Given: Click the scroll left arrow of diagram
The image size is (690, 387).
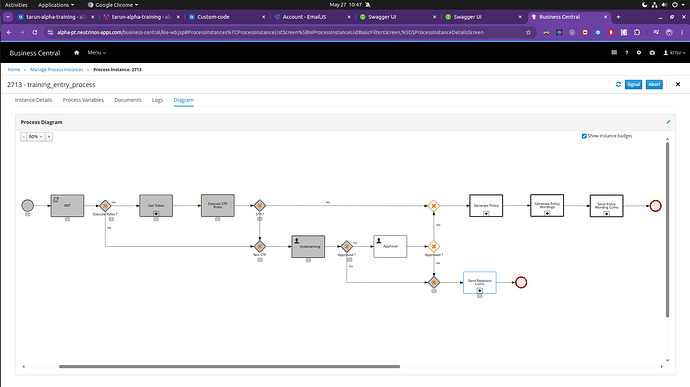Looking at the screenshot, I should 24,366.
